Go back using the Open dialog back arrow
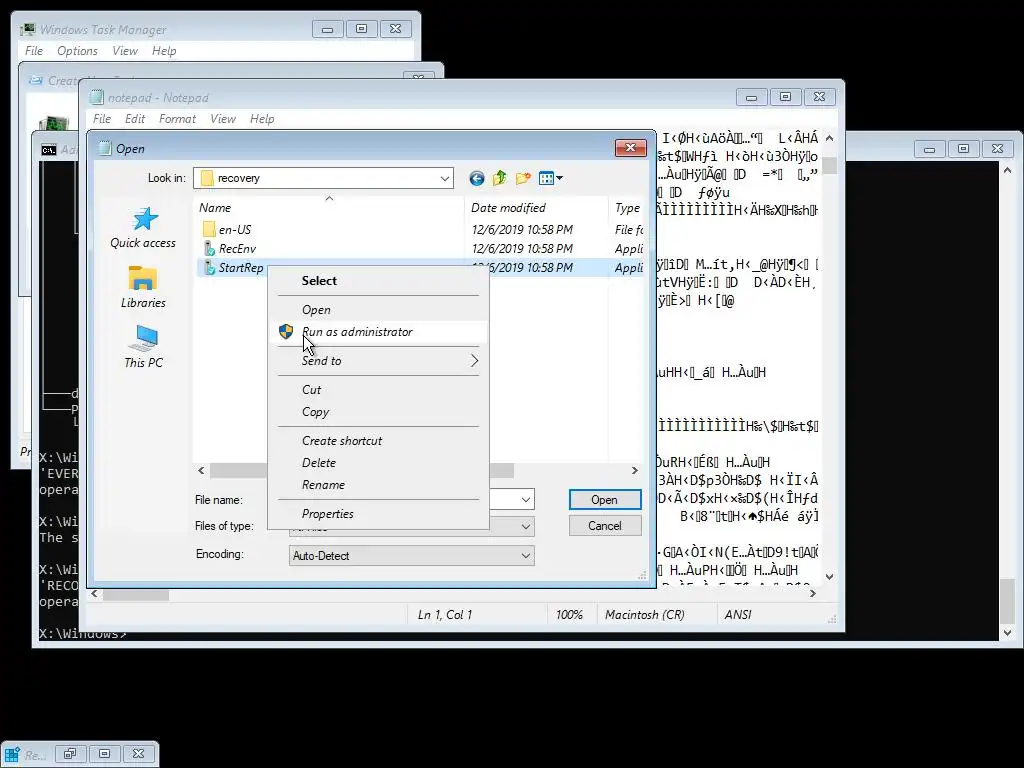 [477, 178]
